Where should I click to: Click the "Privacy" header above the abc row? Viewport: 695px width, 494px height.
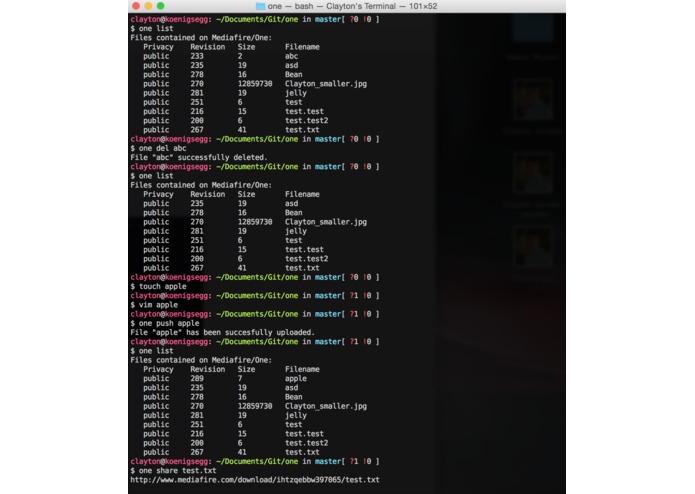pyautogui.click(x=158, y=47)
